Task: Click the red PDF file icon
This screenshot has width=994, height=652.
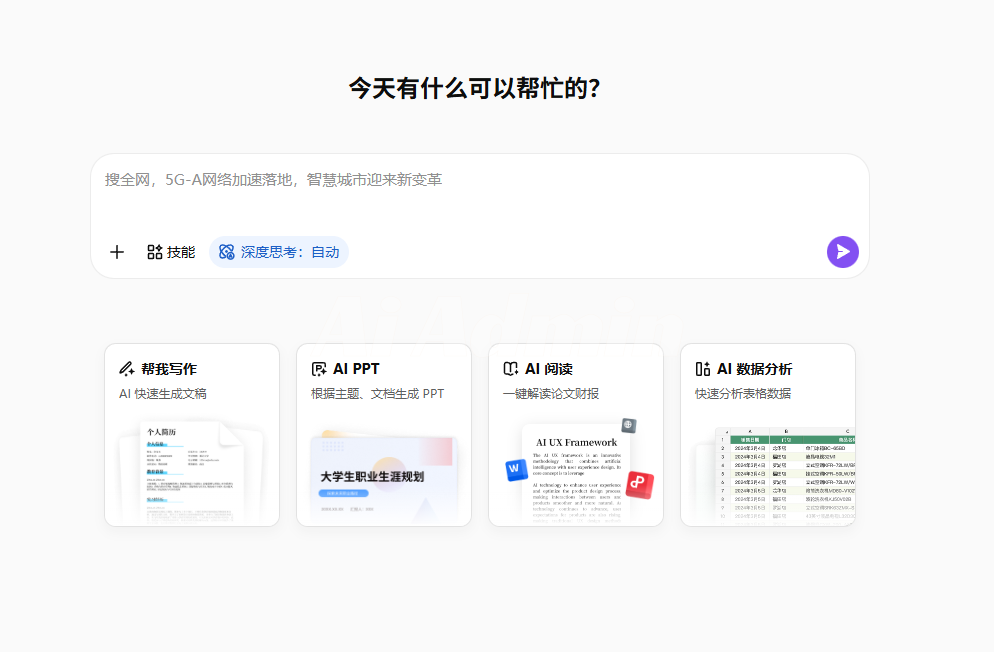Action: click(x=639, y=485)
